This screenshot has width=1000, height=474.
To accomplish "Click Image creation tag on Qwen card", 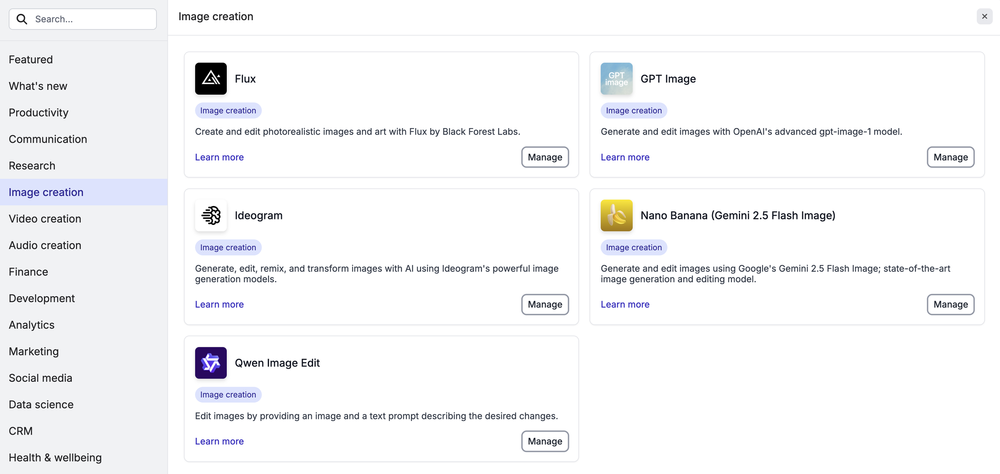I will 228,395.
